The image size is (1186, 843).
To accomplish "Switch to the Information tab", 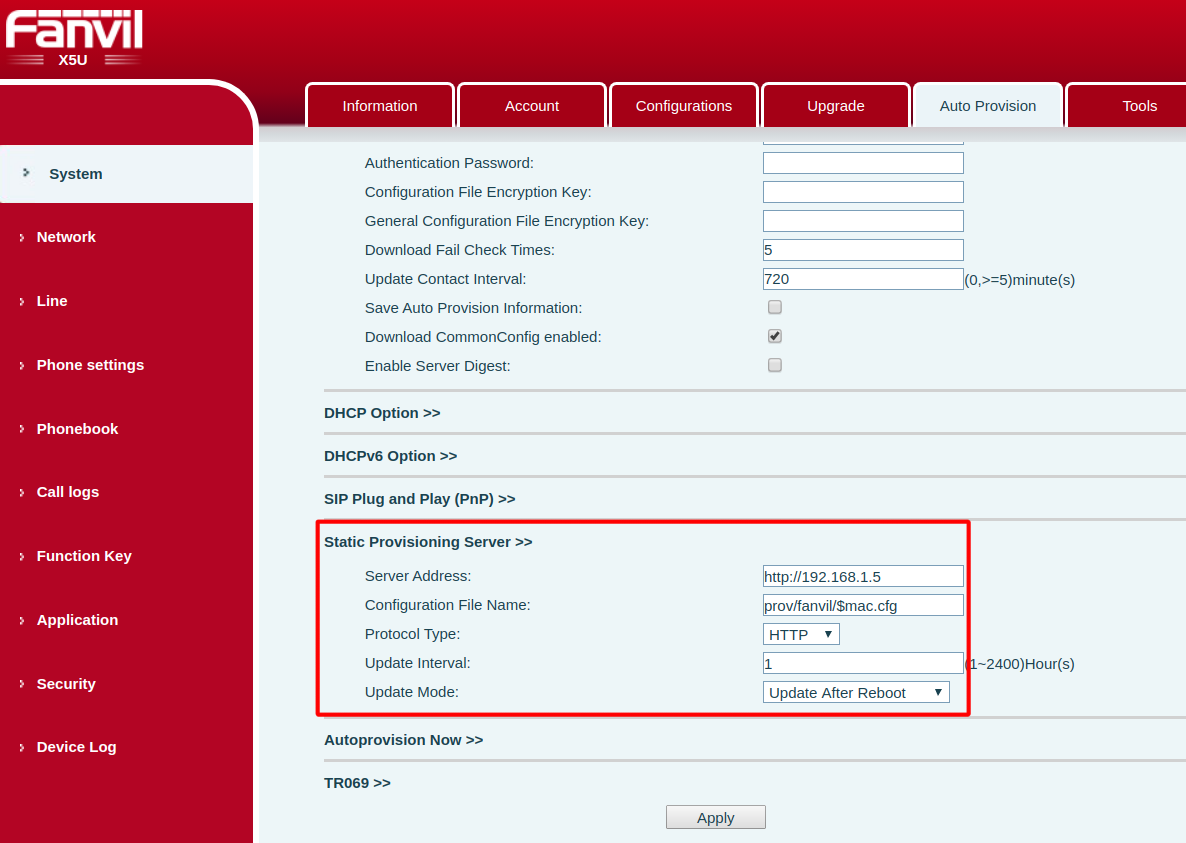I will pos(380,106).
